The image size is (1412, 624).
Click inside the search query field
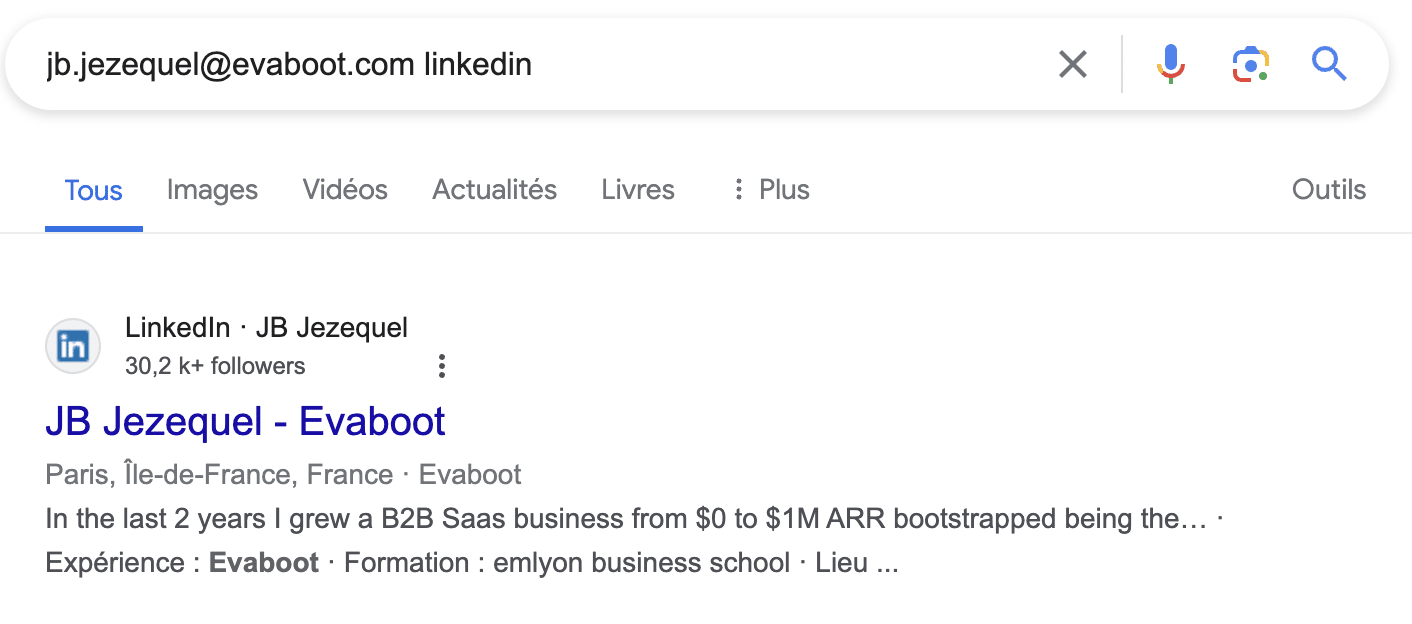pos(400,63)
